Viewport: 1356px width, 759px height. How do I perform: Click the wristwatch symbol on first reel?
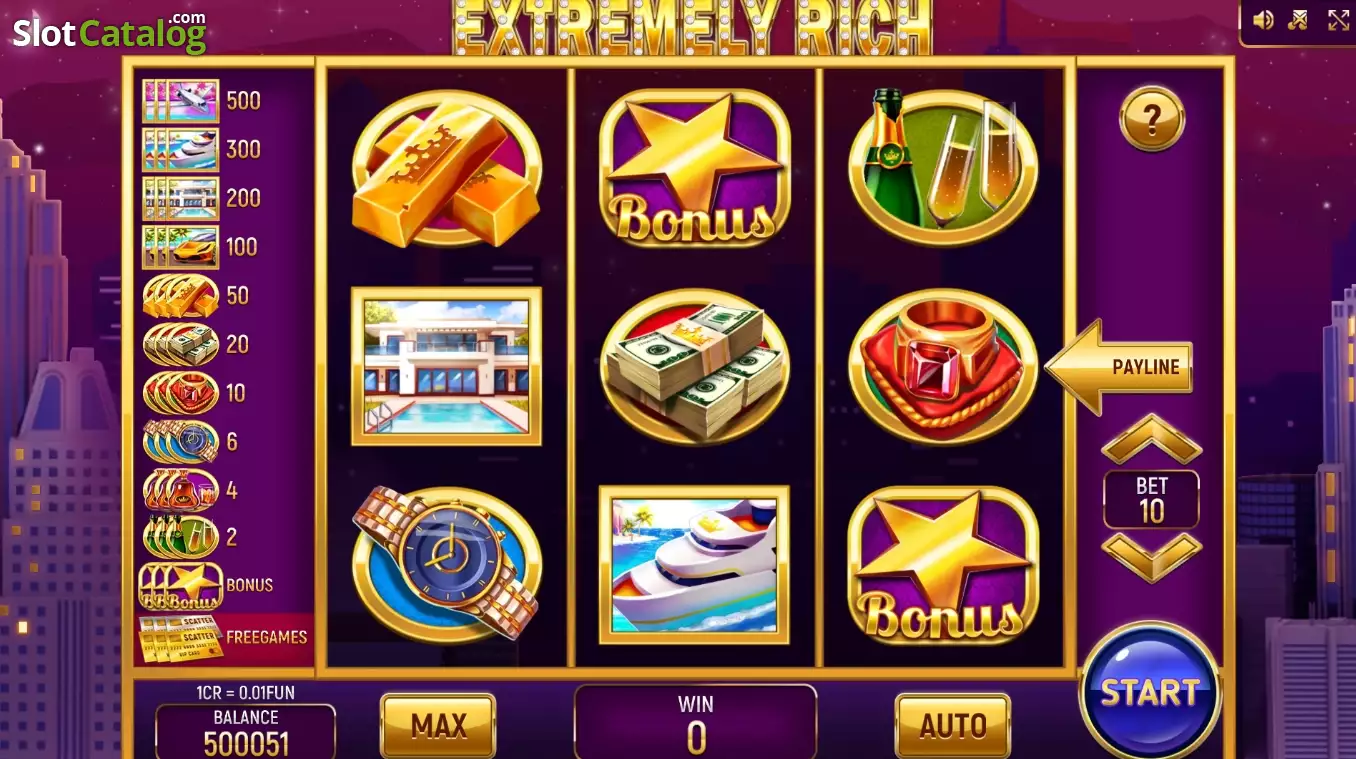click(446, 562)
